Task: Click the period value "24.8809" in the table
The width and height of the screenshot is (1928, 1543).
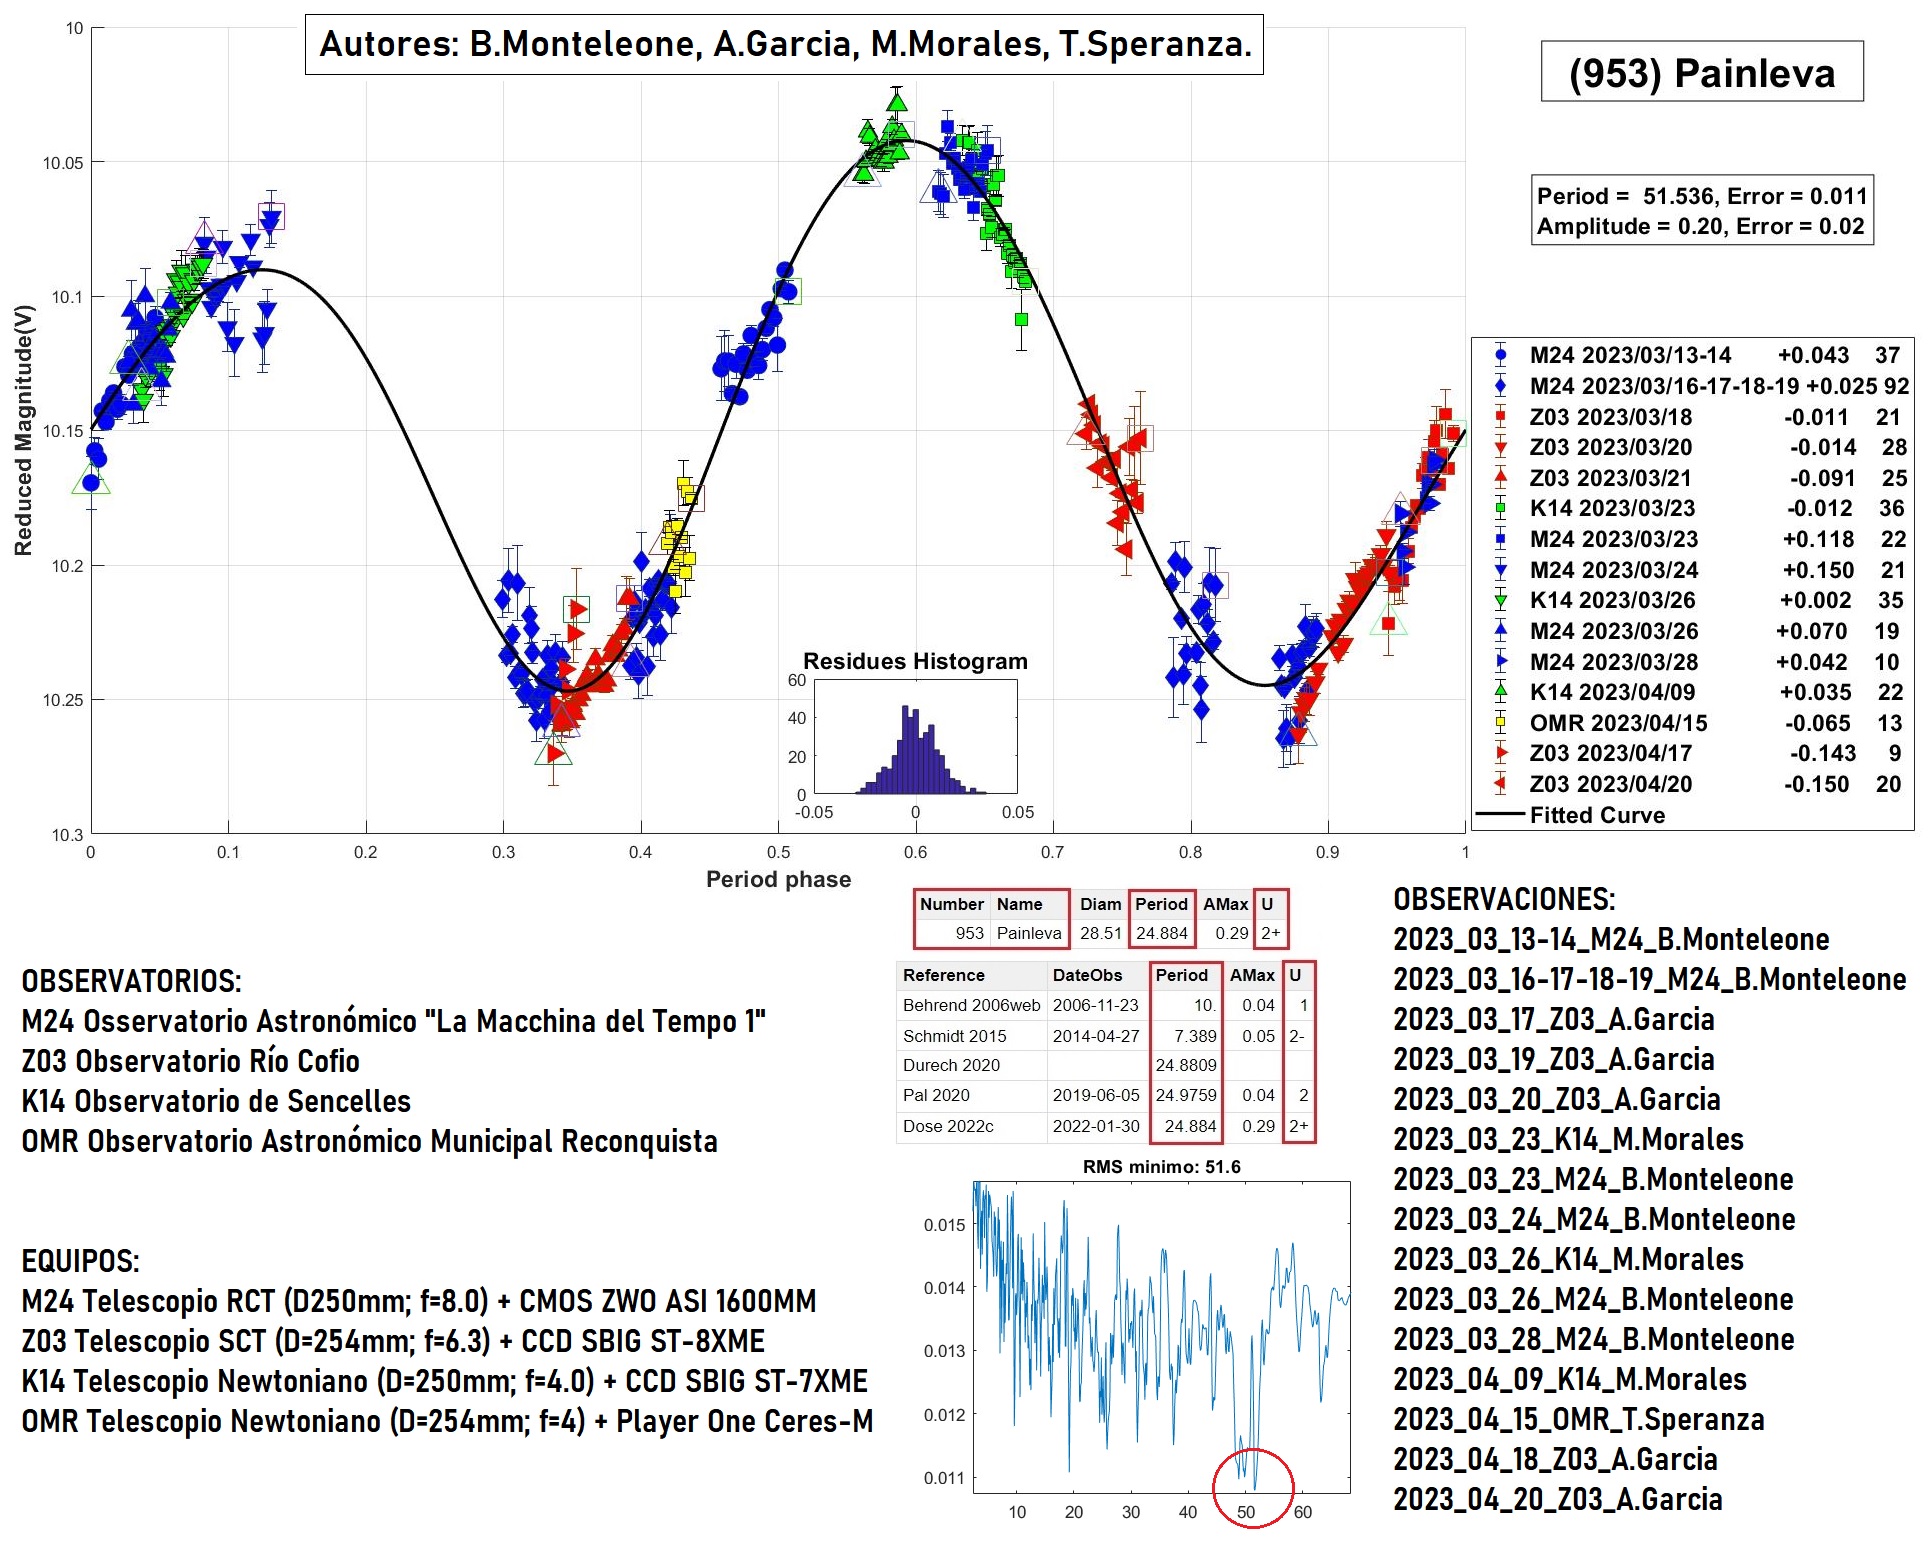Action: [x=1186, y=1065]
